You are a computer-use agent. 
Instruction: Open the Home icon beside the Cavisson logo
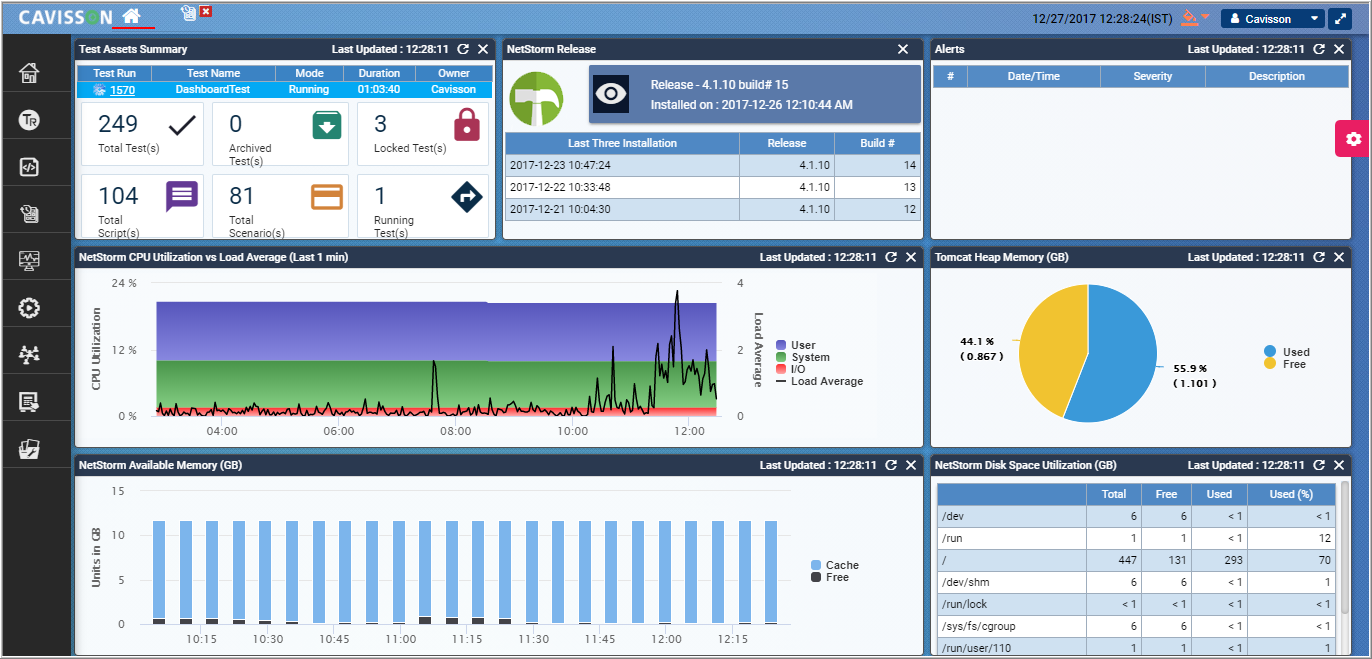[x=130, y=17]
